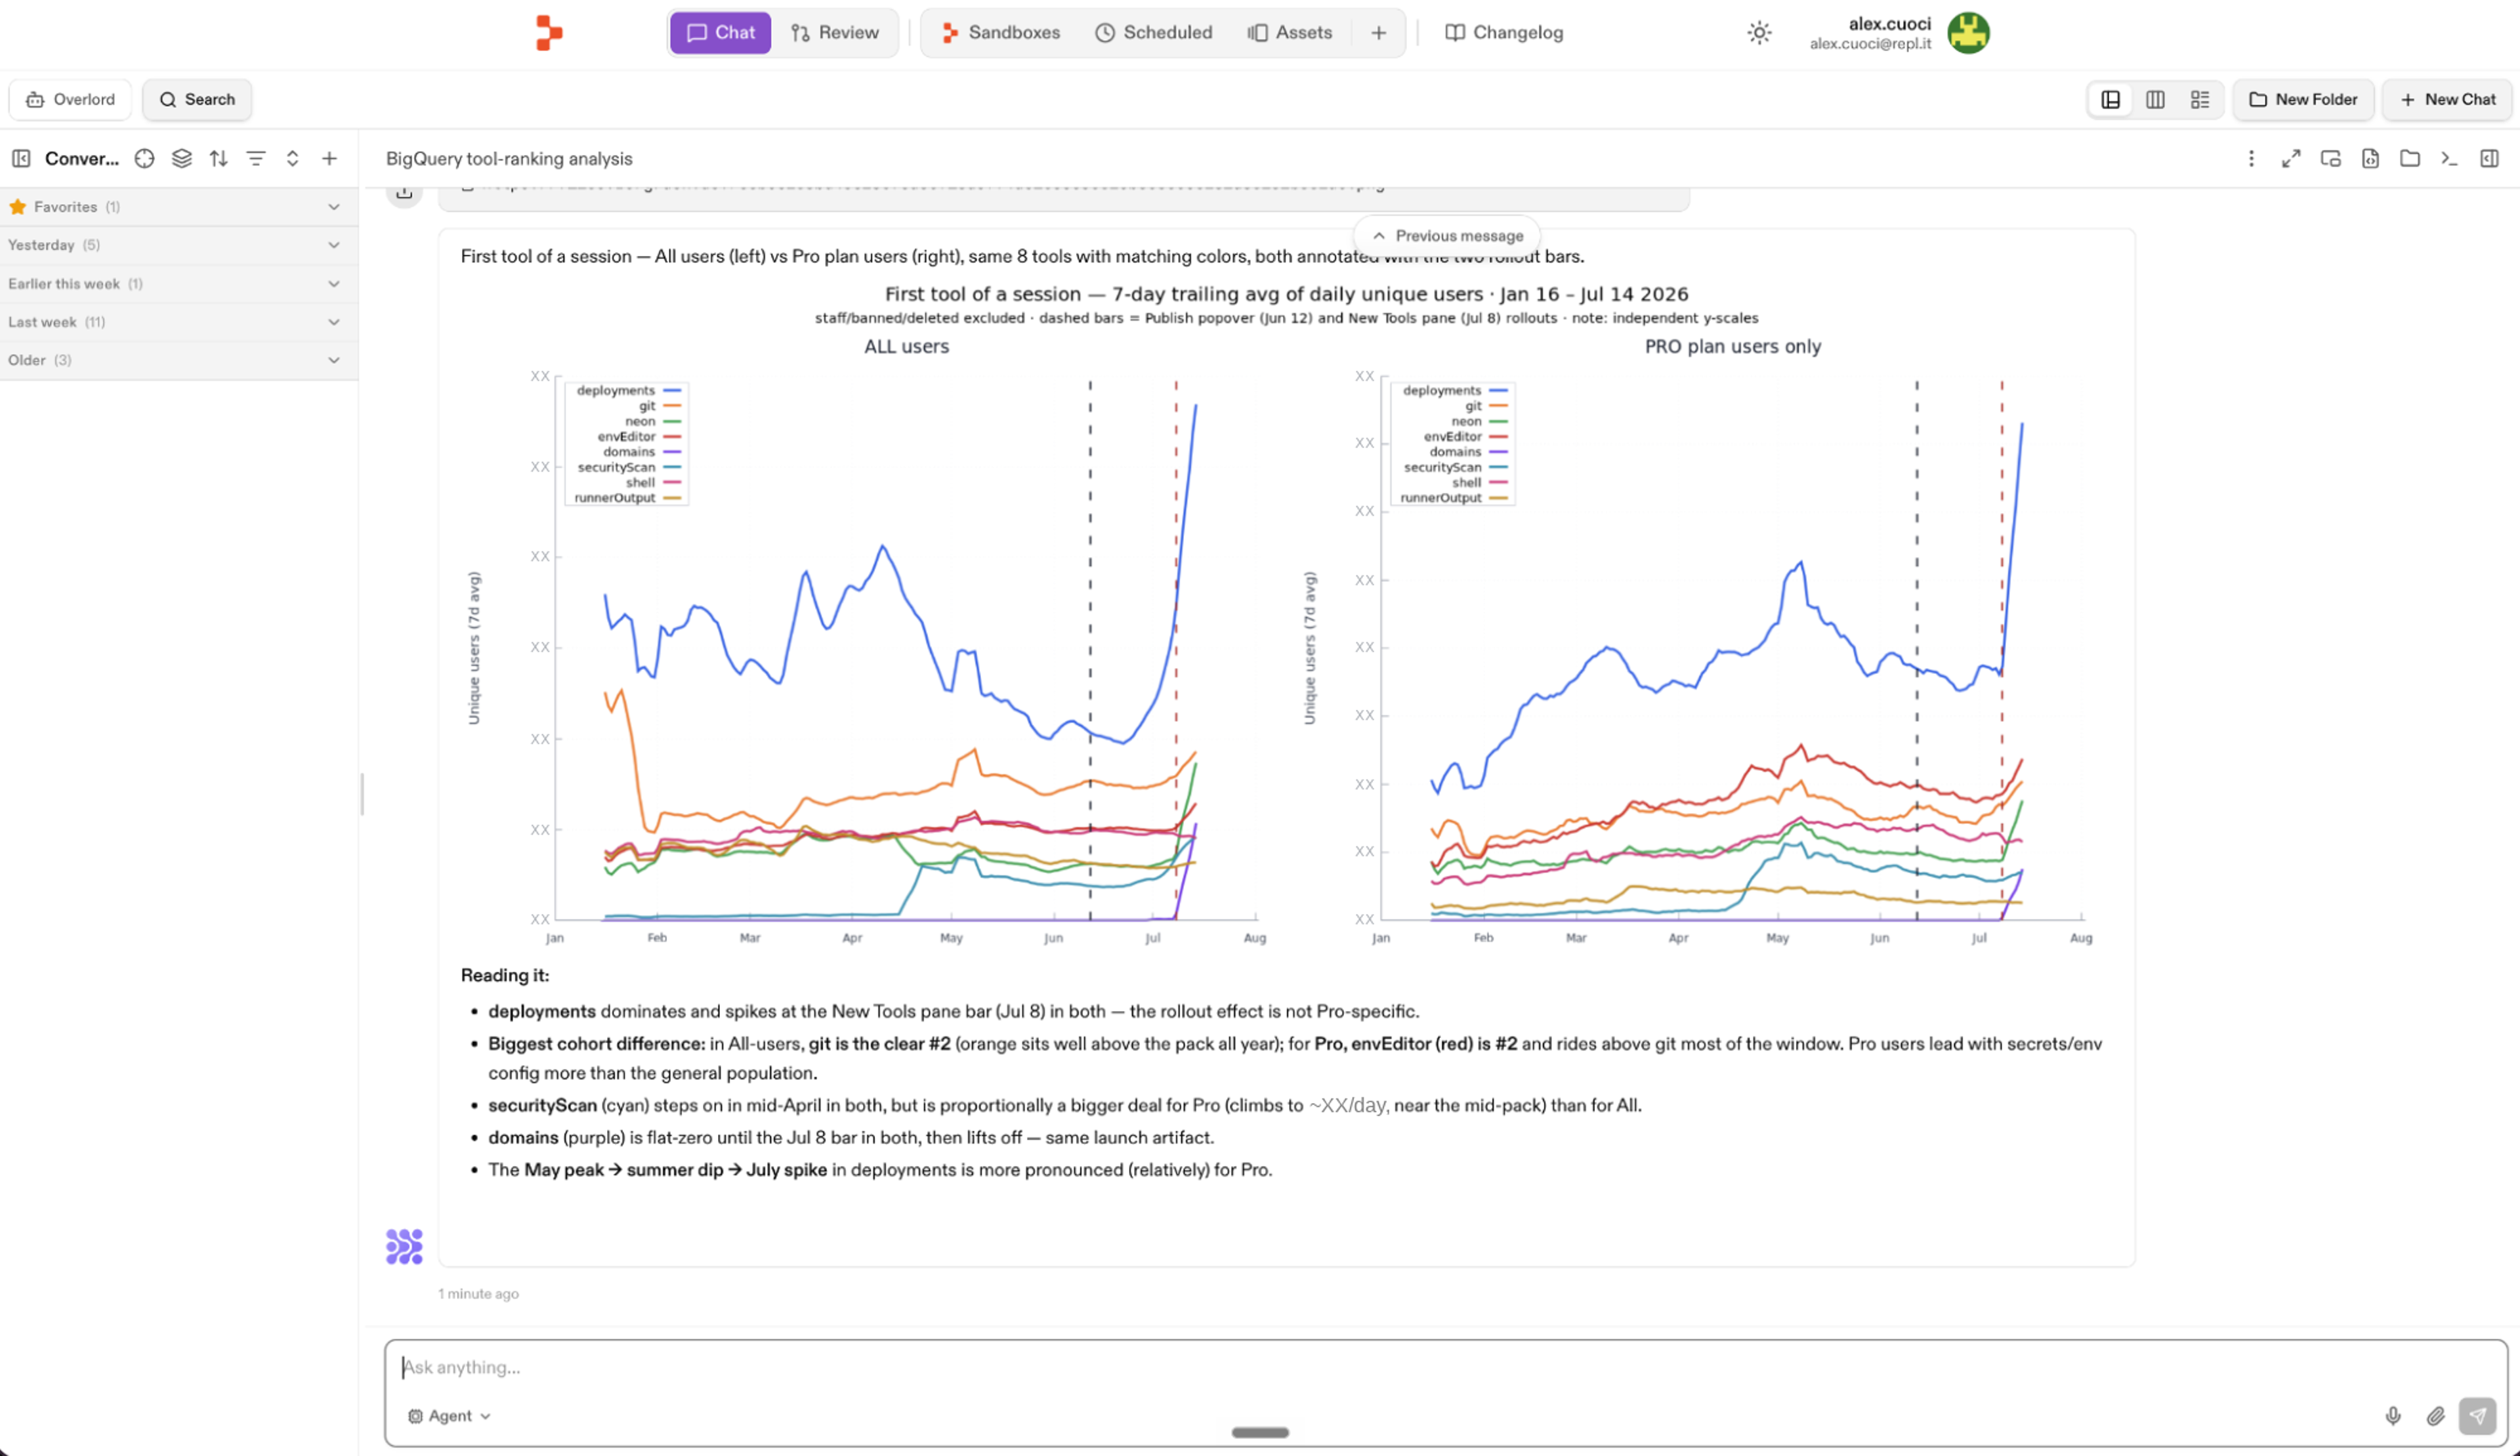This screenshot has width=2520, height=1456.
Task: Click the microphone icon in the chat input
Action: point(2393,1416)
